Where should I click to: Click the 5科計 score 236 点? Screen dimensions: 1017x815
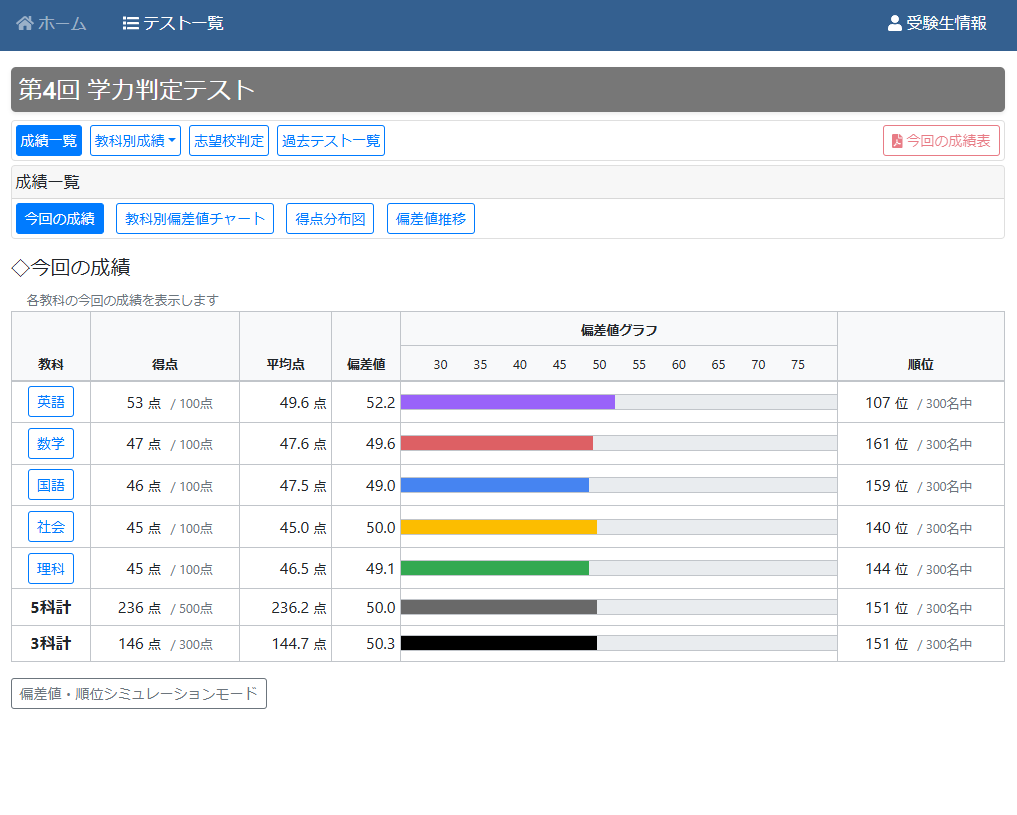pos(139,608)
